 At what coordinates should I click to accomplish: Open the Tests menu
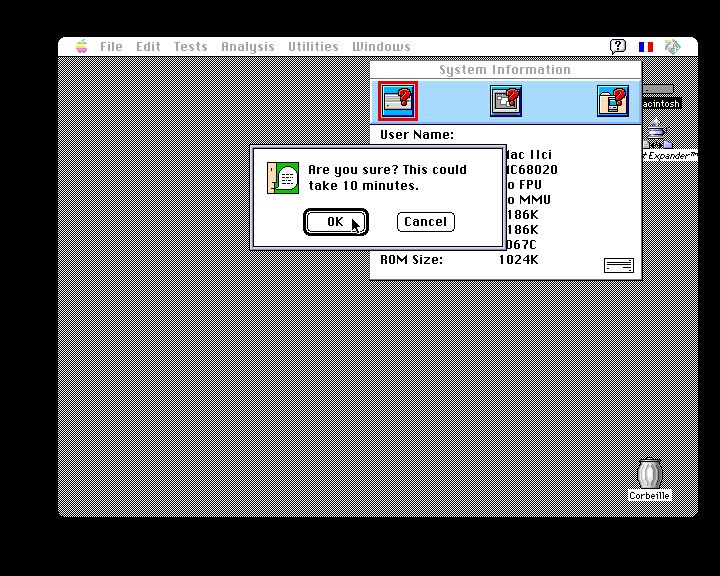click(190, 47)
